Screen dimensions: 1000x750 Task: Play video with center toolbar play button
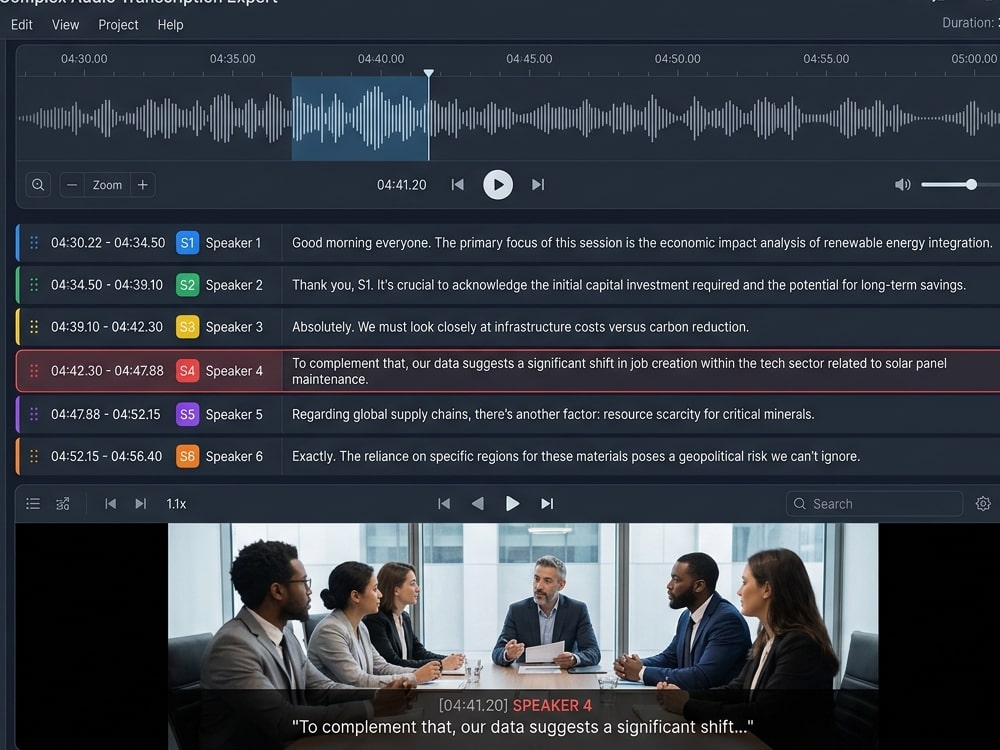512,504
